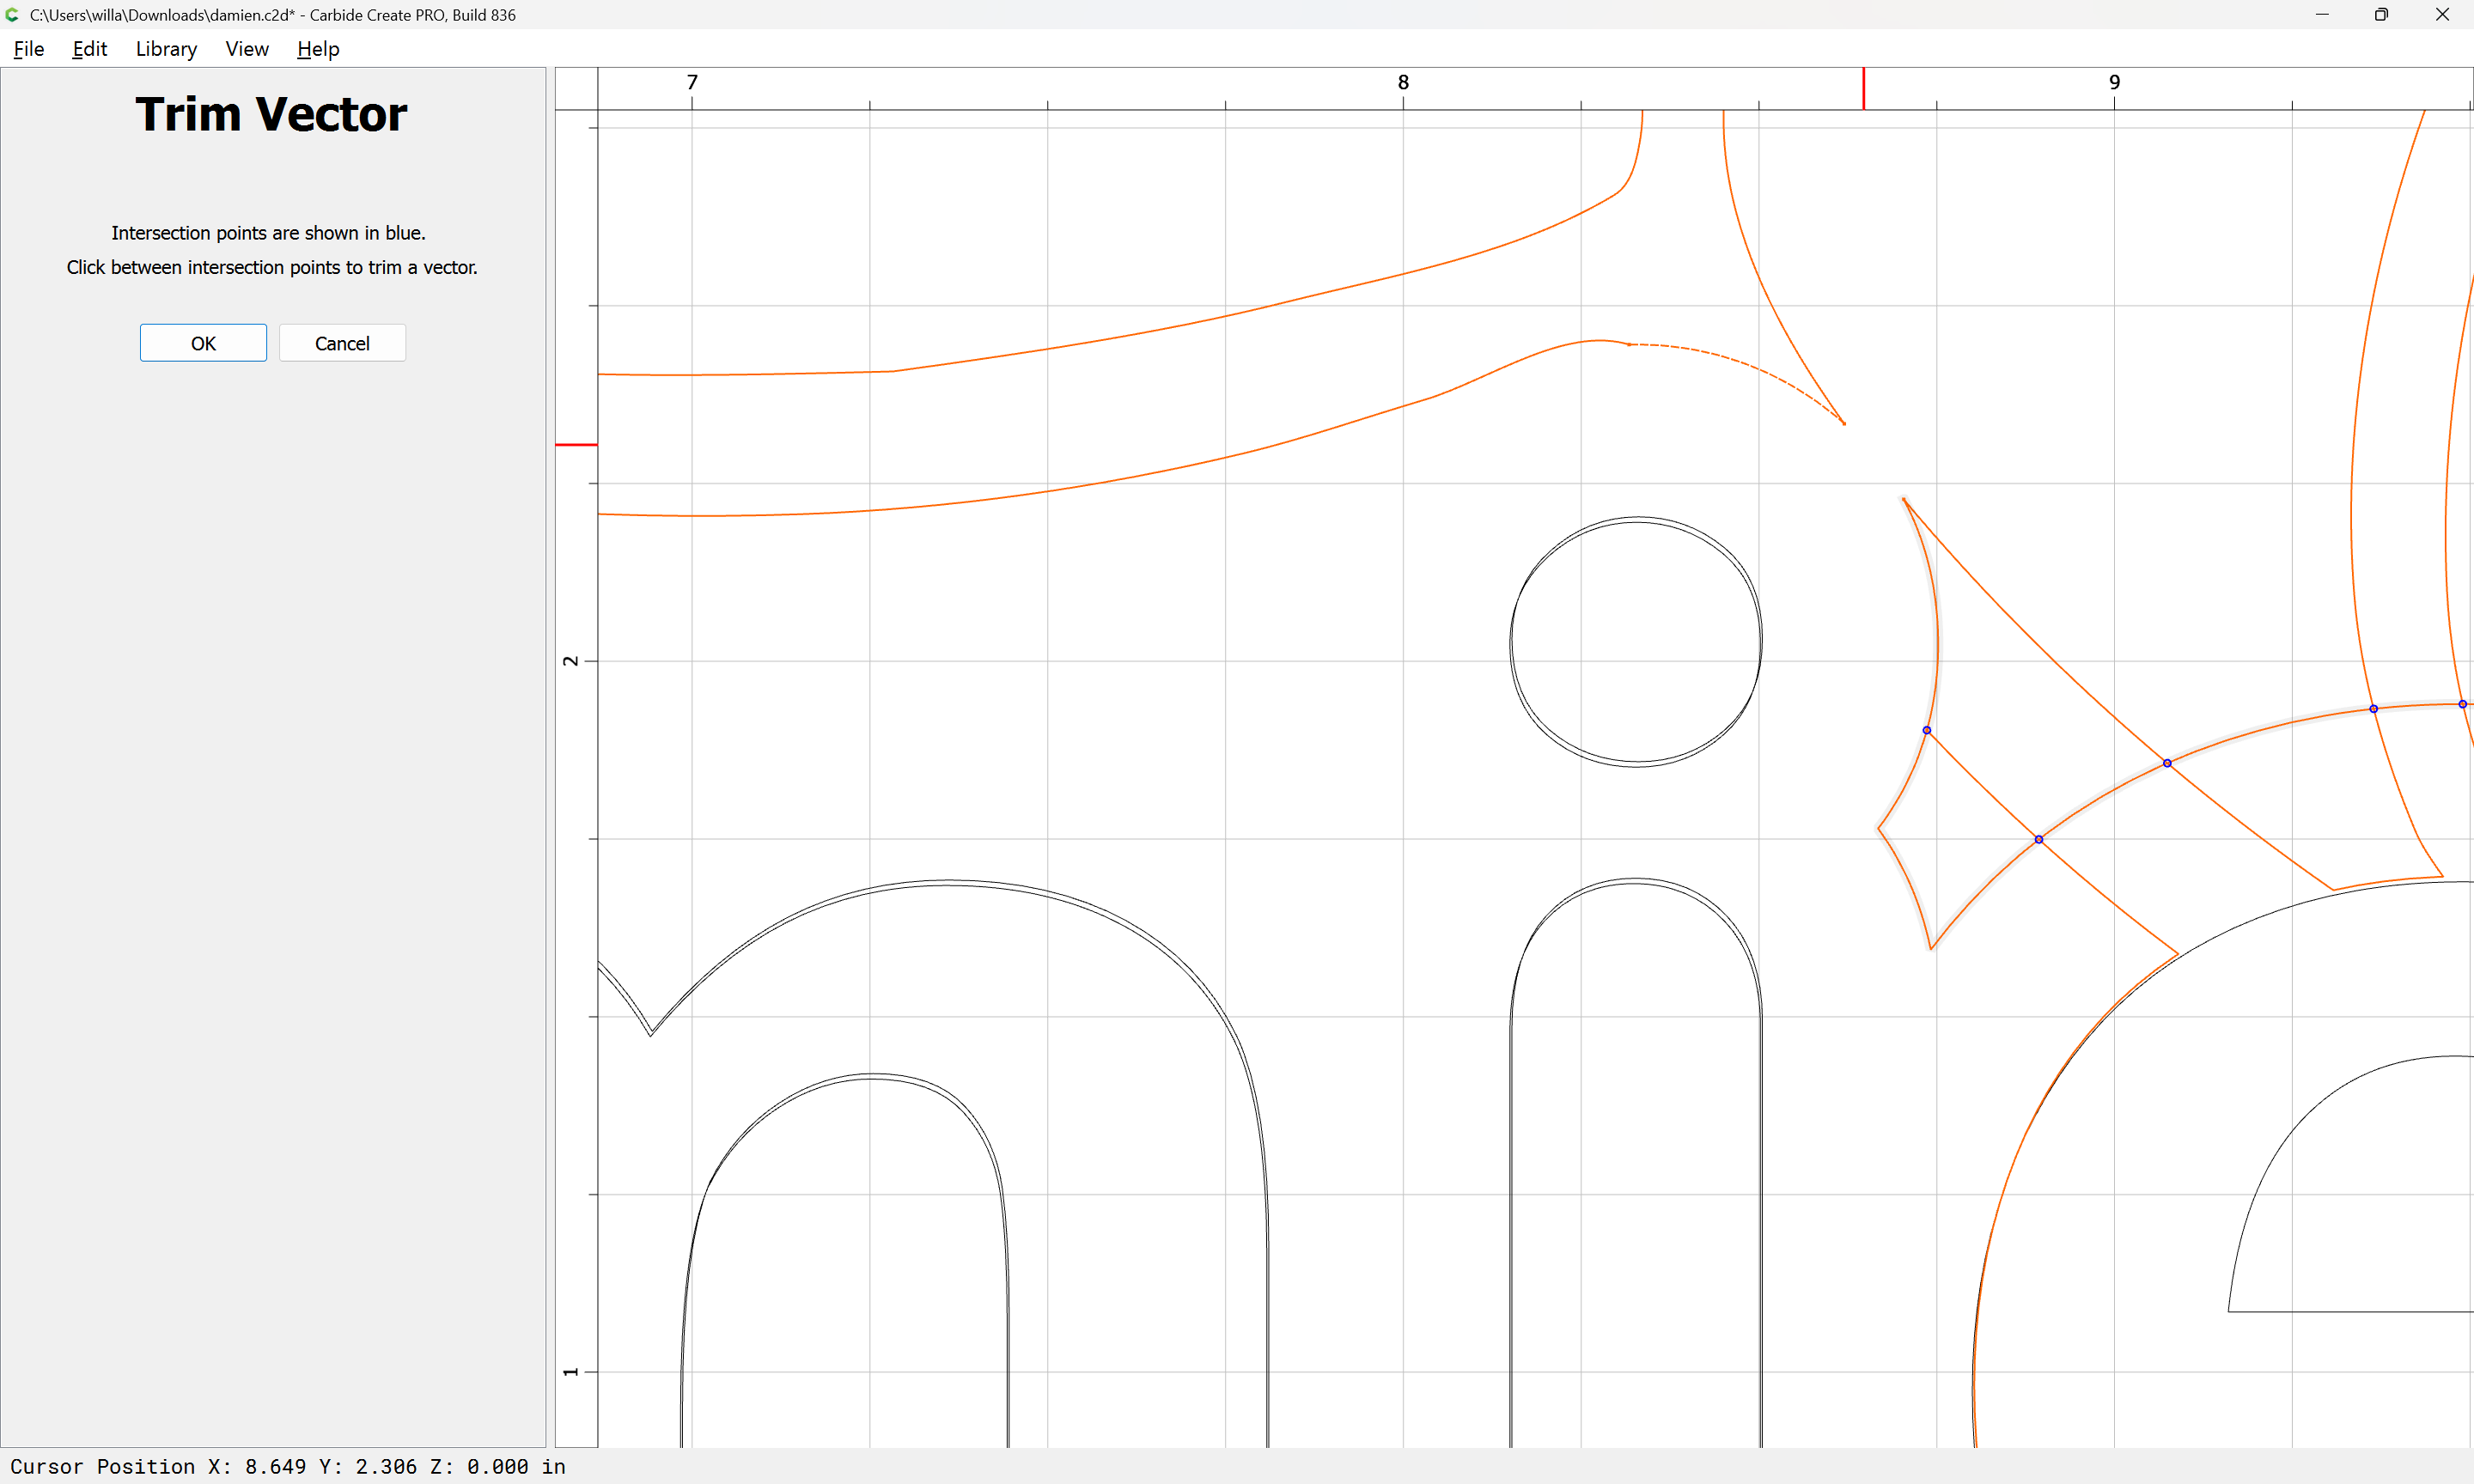The height and width of the screenshot is (1484, 2474).
Task: Click the red marker on horizontal ruler
Action: click(x=1863, y=88)
